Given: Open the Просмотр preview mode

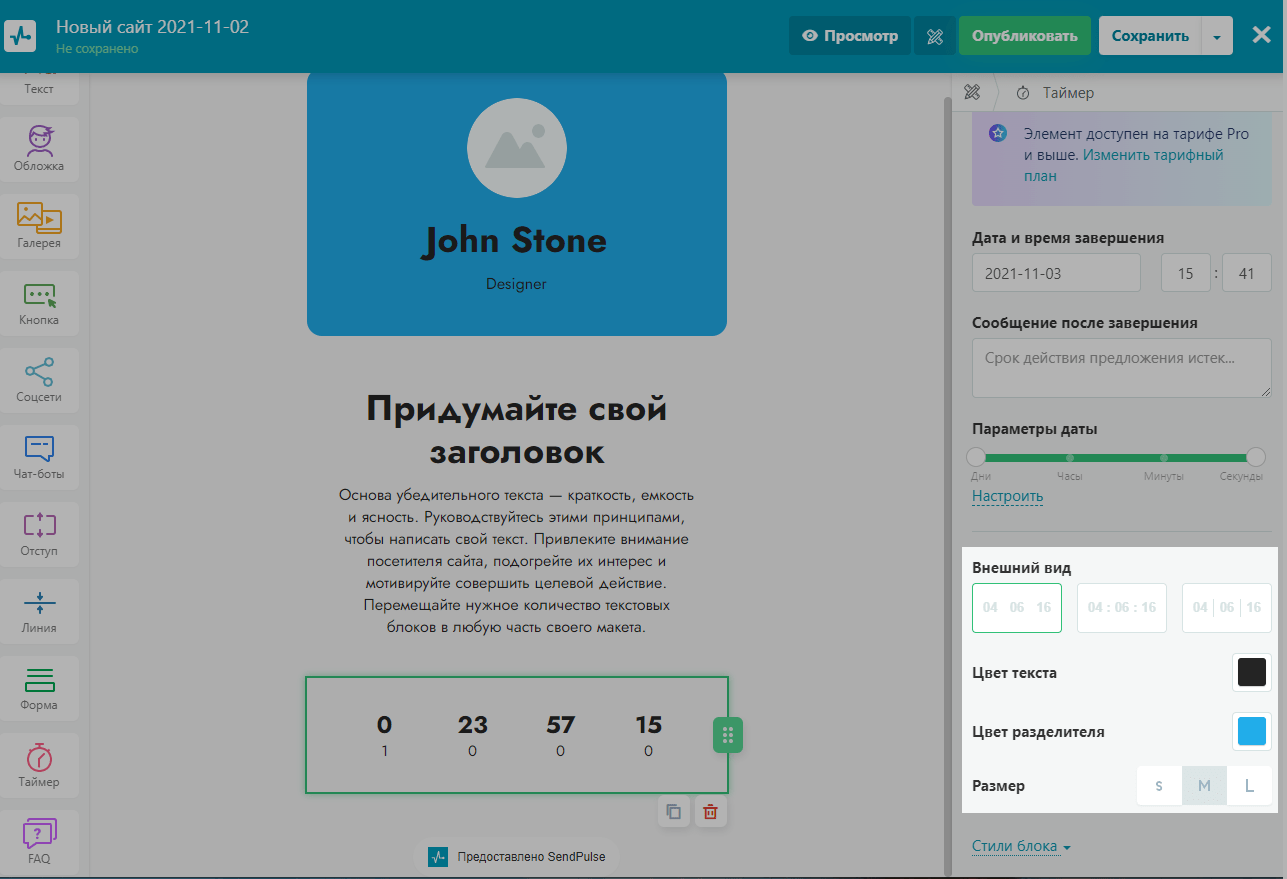Looking at the screenshot, I should pyautogui.click(x=849, y=36).
